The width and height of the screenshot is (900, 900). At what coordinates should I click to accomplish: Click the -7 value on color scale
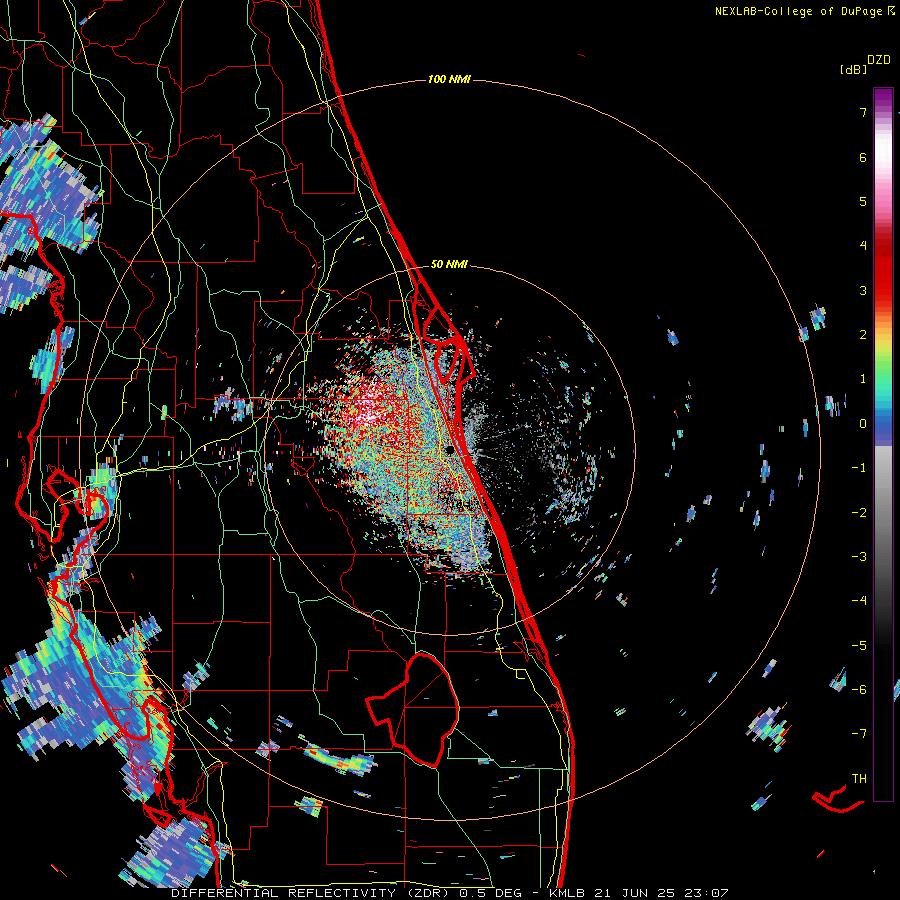[859, 734]
